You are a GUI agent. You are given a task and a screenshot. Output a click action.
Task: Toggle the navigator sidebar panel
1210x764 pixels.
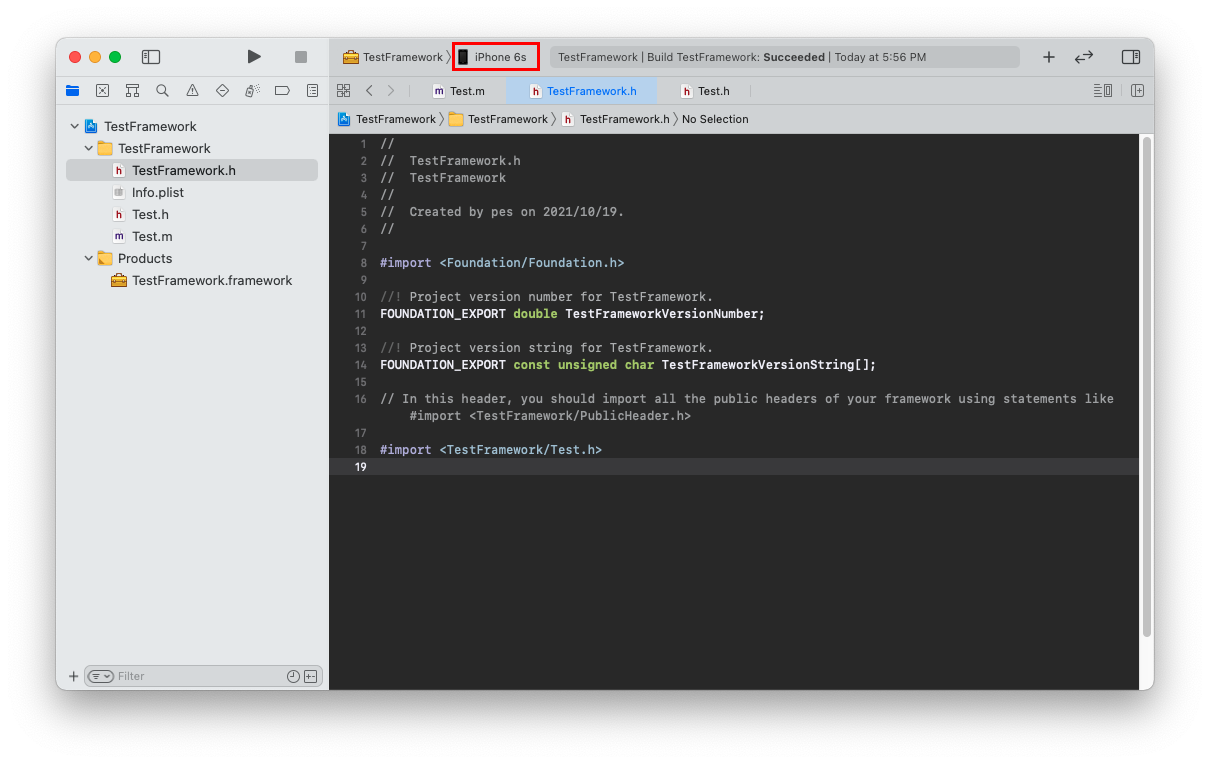151,57
